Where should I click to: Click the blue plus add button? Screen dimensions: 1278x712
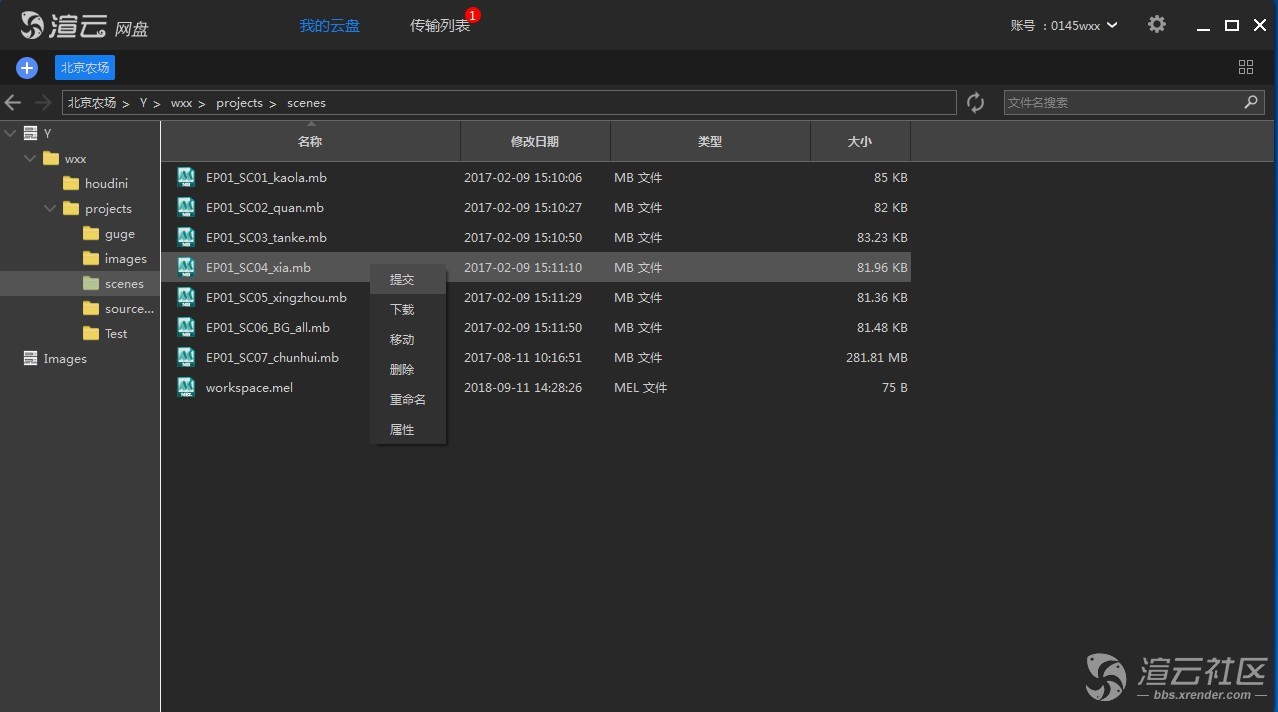(27, 68)
